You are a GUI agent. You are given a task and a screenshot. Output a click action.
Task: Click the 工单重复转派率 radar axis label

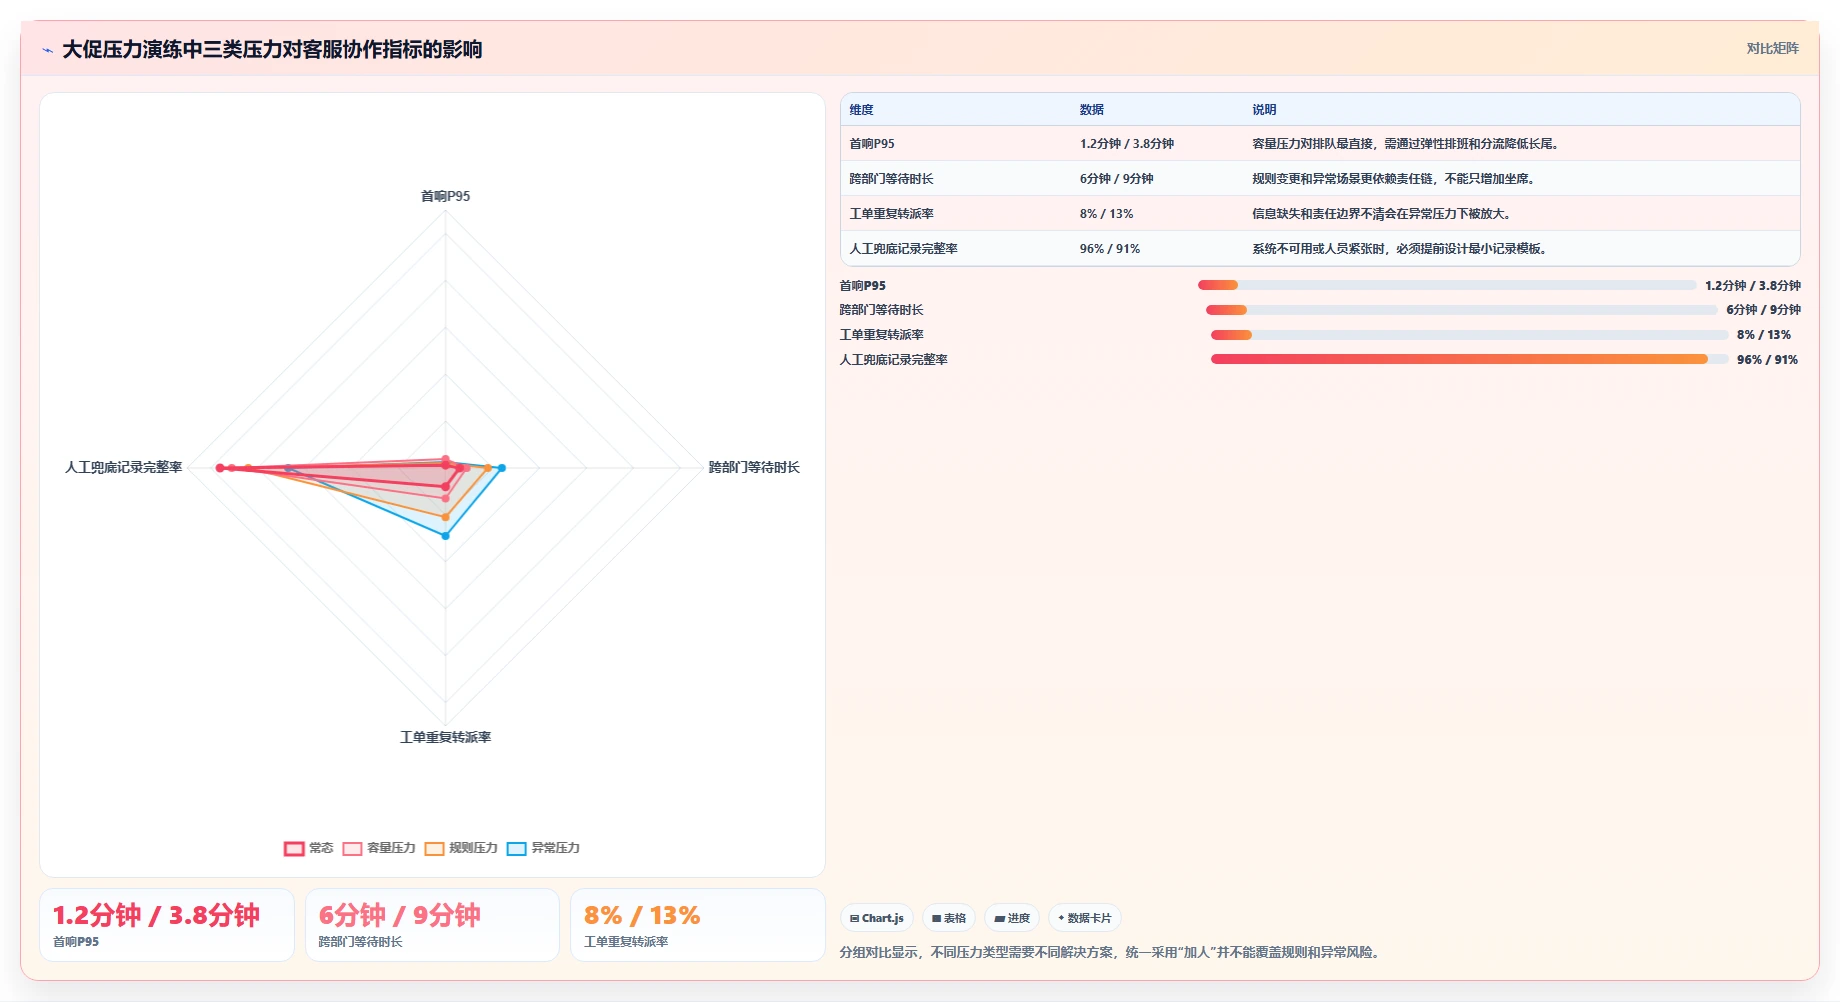445,737
